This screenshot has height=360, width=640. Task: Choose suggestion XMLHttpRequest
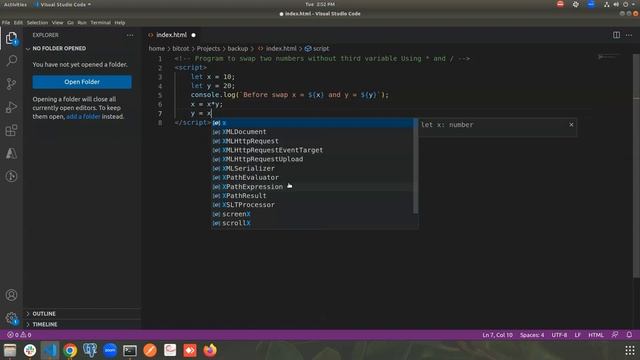click(x=313, y=141)
